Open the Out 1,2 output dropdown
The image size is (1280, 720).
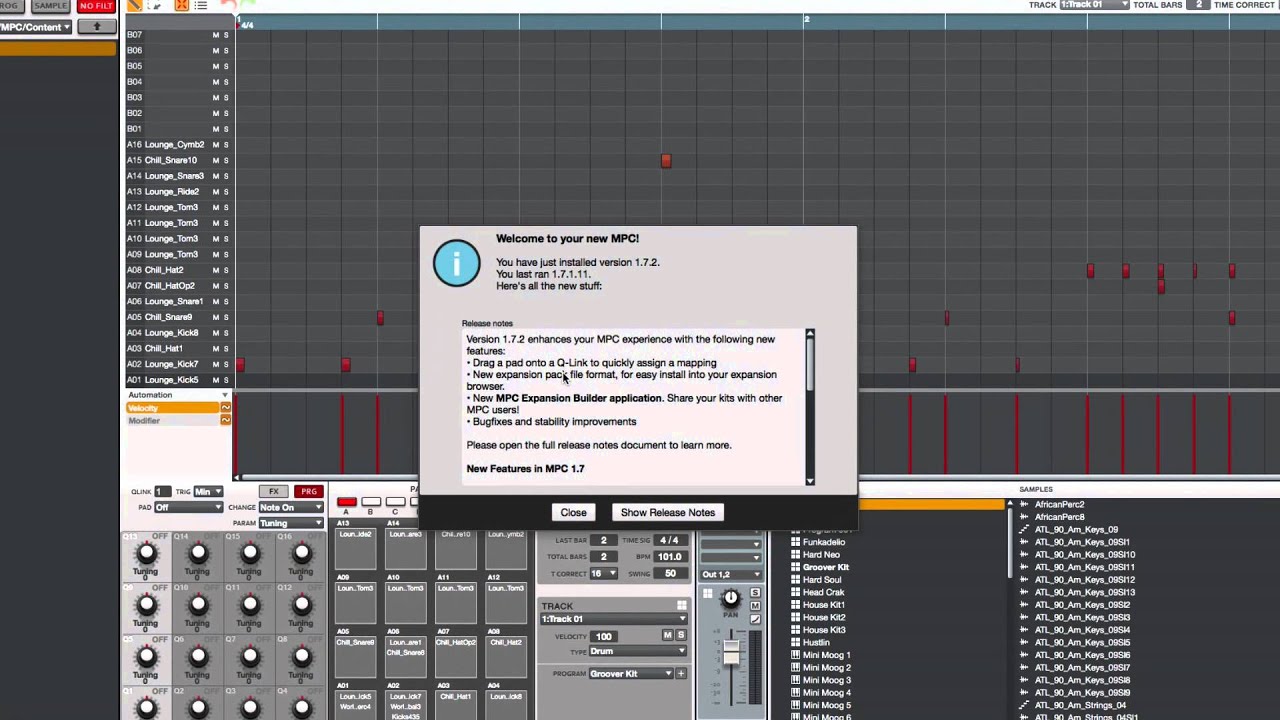(x=731, y=574)
